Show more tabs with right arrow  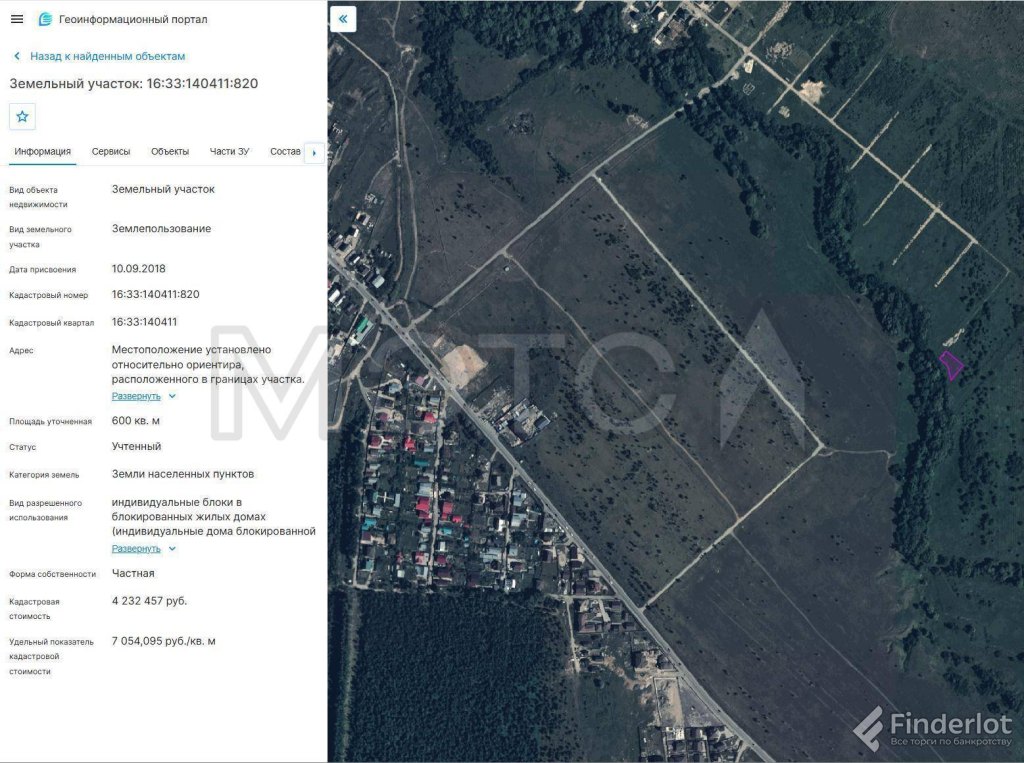click(314, 153)
